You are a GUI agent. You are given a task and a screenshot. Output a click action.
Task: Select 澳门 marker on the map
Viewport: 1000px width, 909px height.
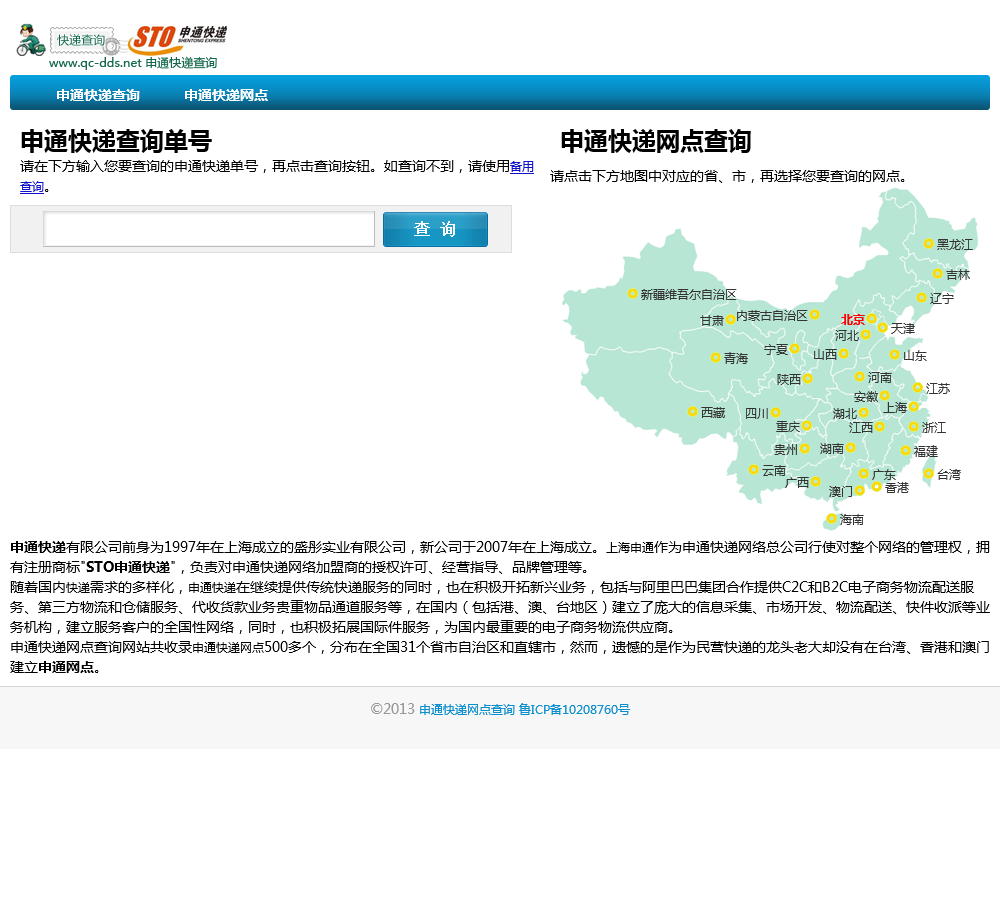[860, 491]
